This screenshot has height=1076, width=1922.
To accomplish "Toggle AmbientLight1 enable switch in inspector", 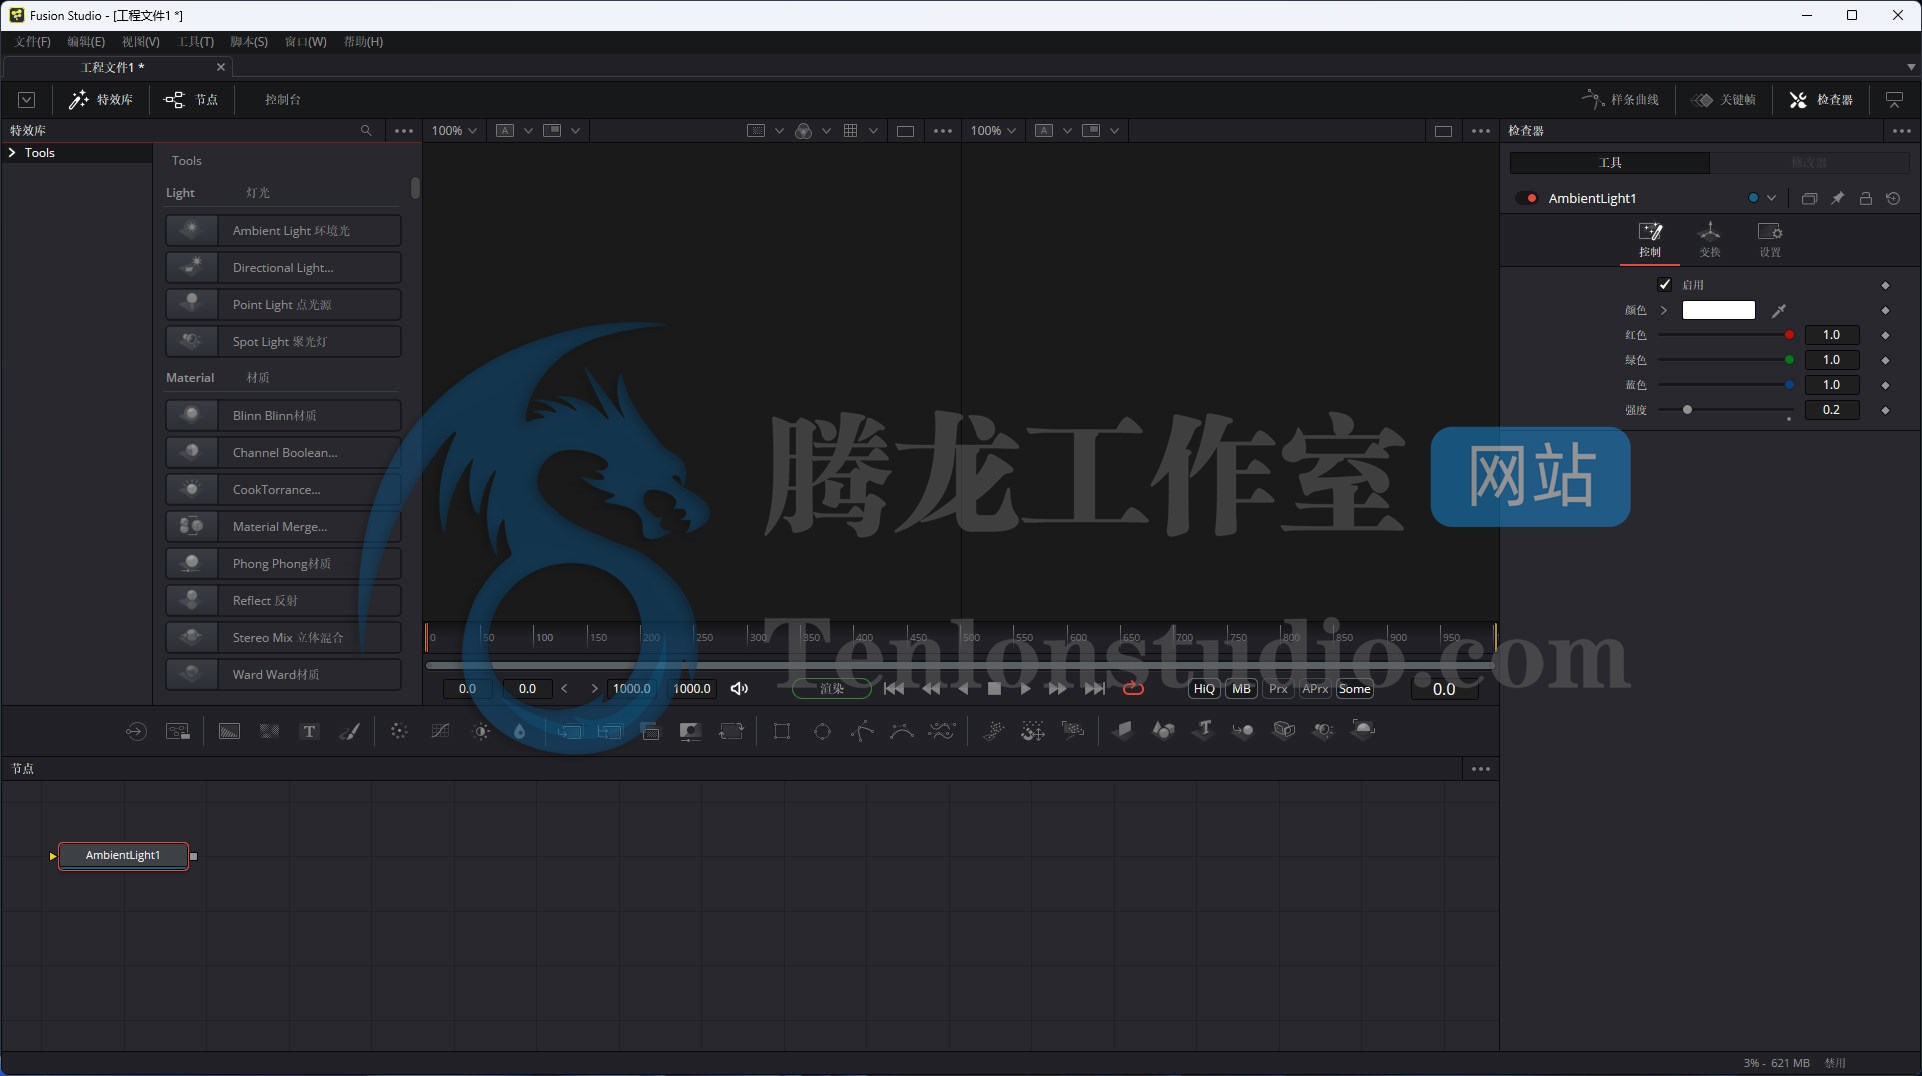I will point(1527,198).
